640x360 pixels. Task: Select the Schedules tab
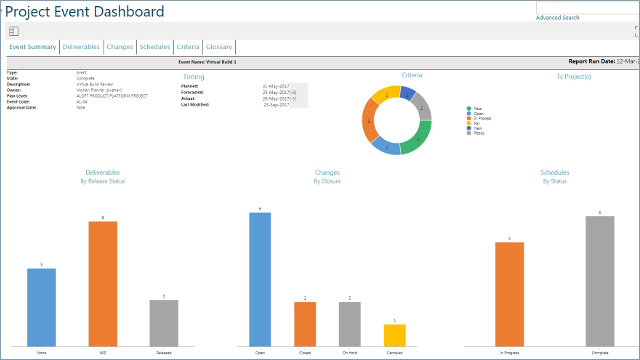pos(155,47)
